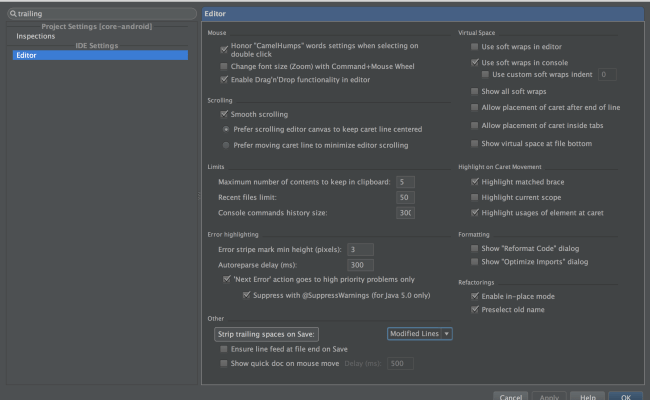Toggle Honor CamelHumps words settings checkbox
Viewport: 650px width, 400px height.
(224, 50)
